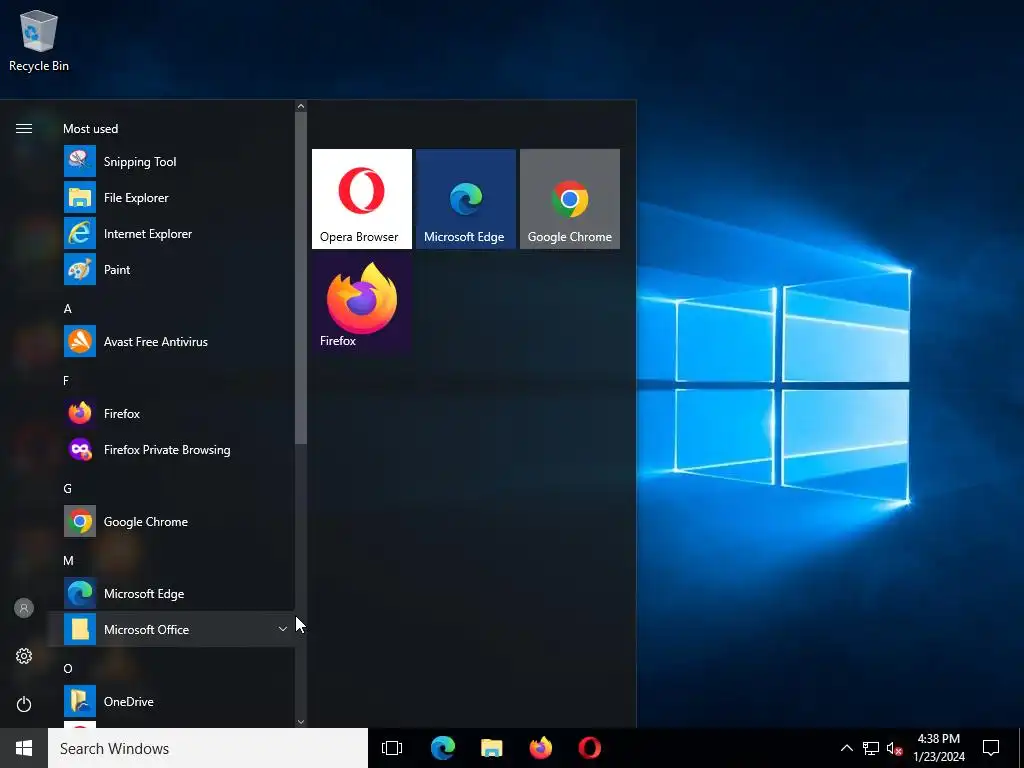Click the muted volume tray icon
This screenshot has height=768, width=1024.
[894, 748]
